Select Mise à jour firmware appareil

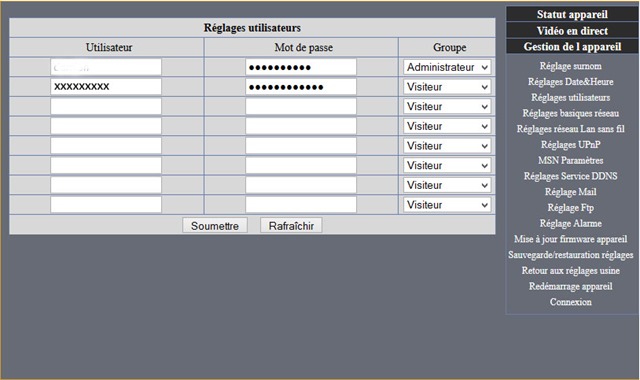click(570, 239)
